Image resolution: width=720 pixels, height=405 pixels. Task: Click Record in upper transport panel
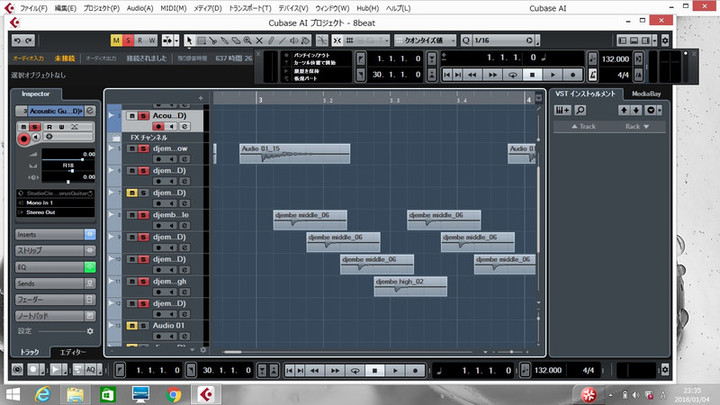click(573, 74)
